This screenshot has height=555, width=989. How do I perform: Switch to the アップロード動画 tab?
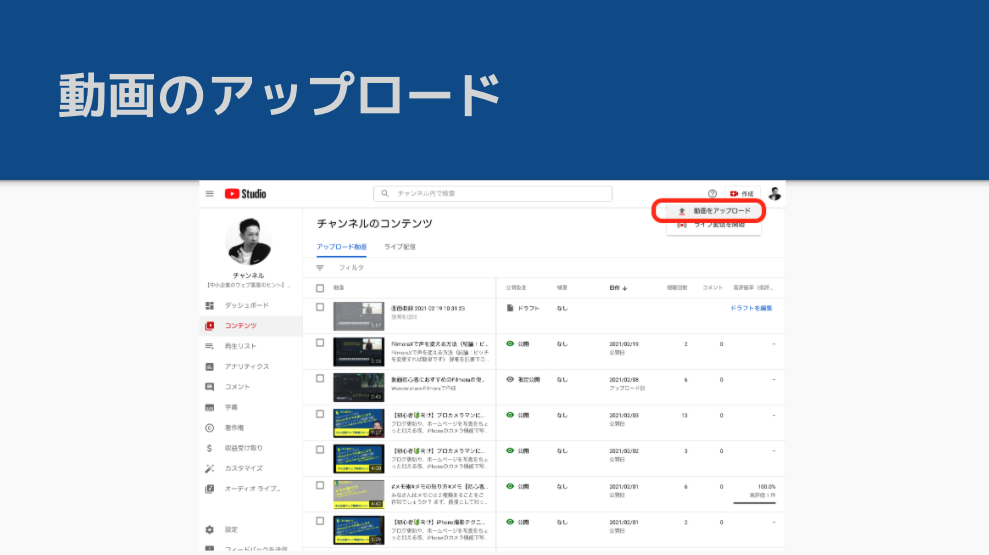[341, 247]
